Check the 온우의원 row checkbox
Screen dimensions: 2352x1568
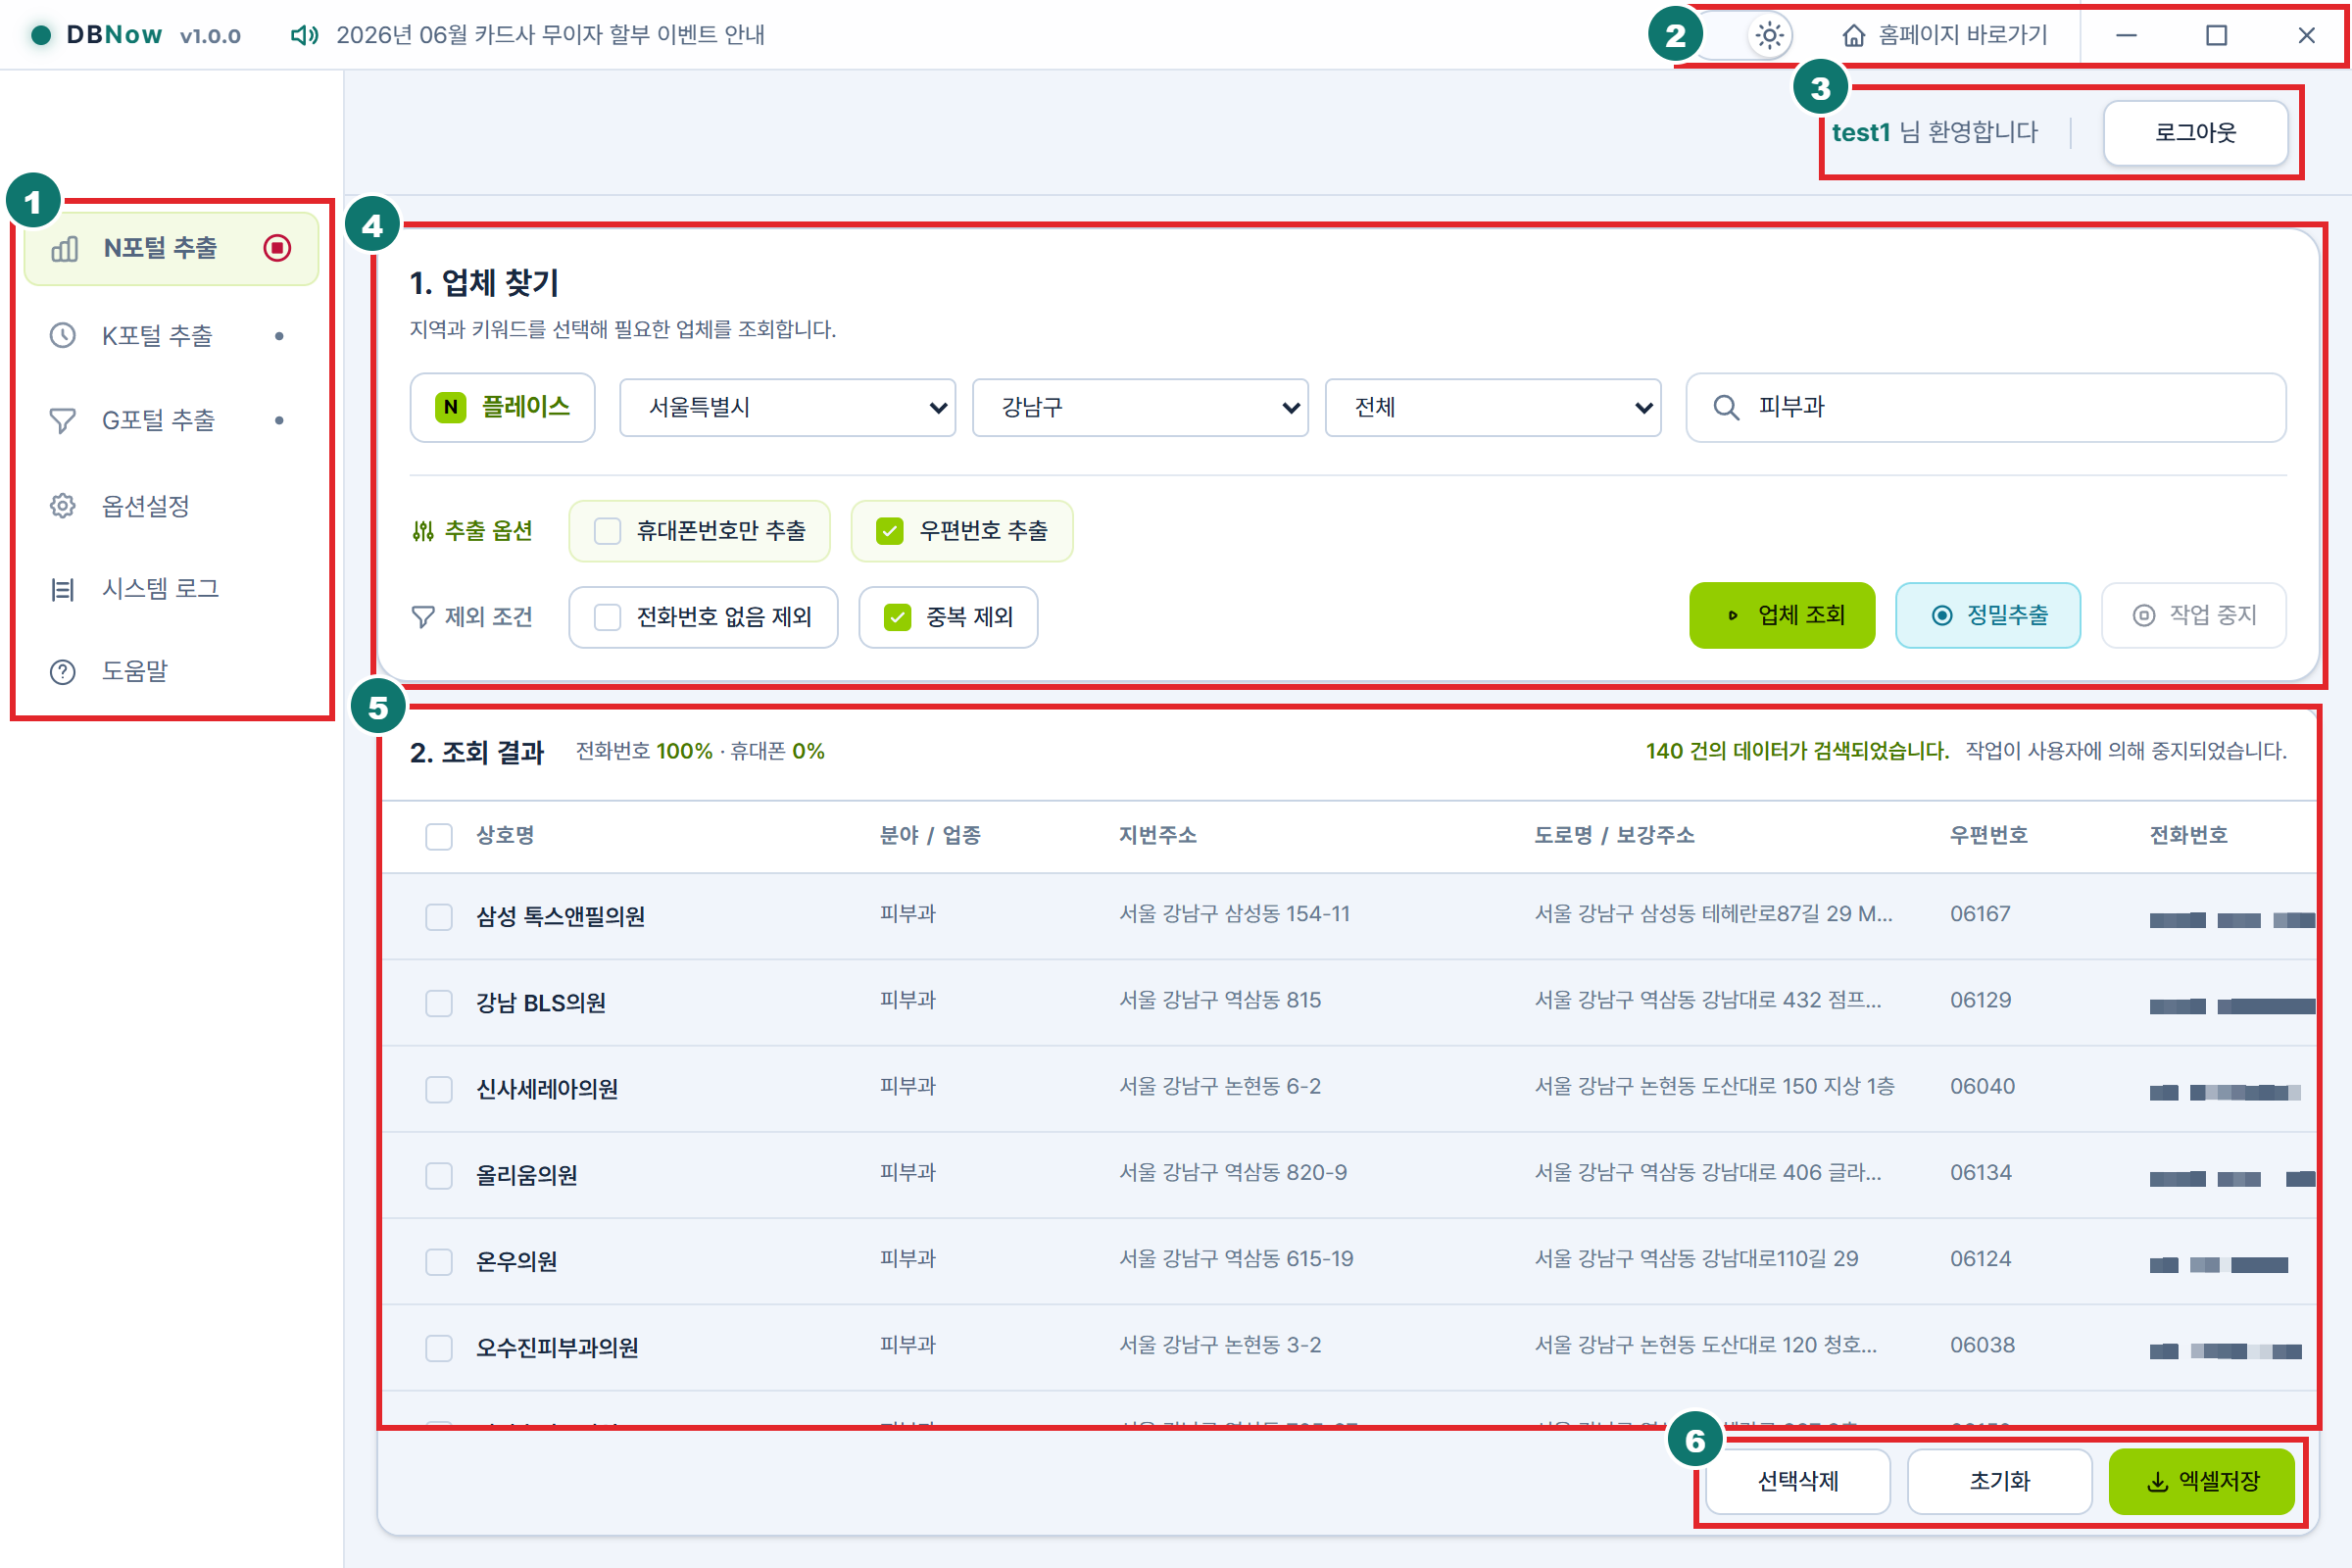439,1262
